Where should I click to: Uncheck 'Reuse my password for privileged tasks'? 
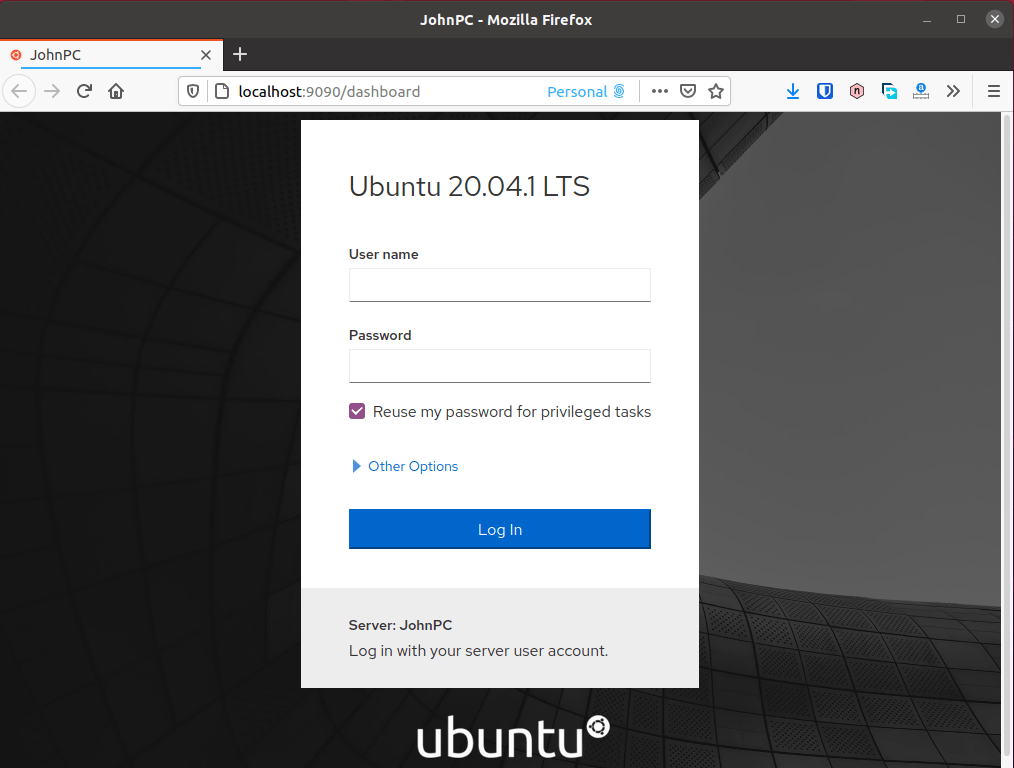[x=357, y=411]
